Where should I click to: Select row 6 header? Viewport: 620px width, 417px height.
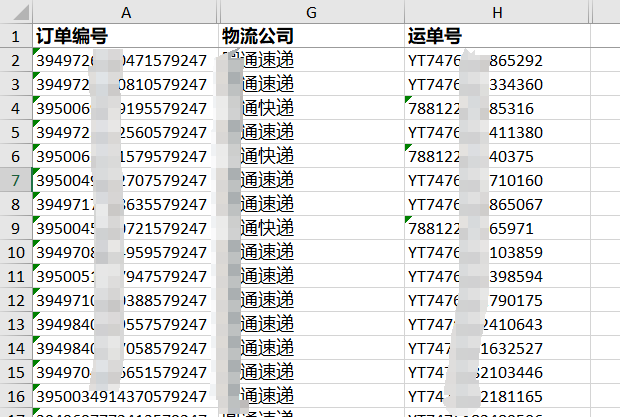click(16, 157)
